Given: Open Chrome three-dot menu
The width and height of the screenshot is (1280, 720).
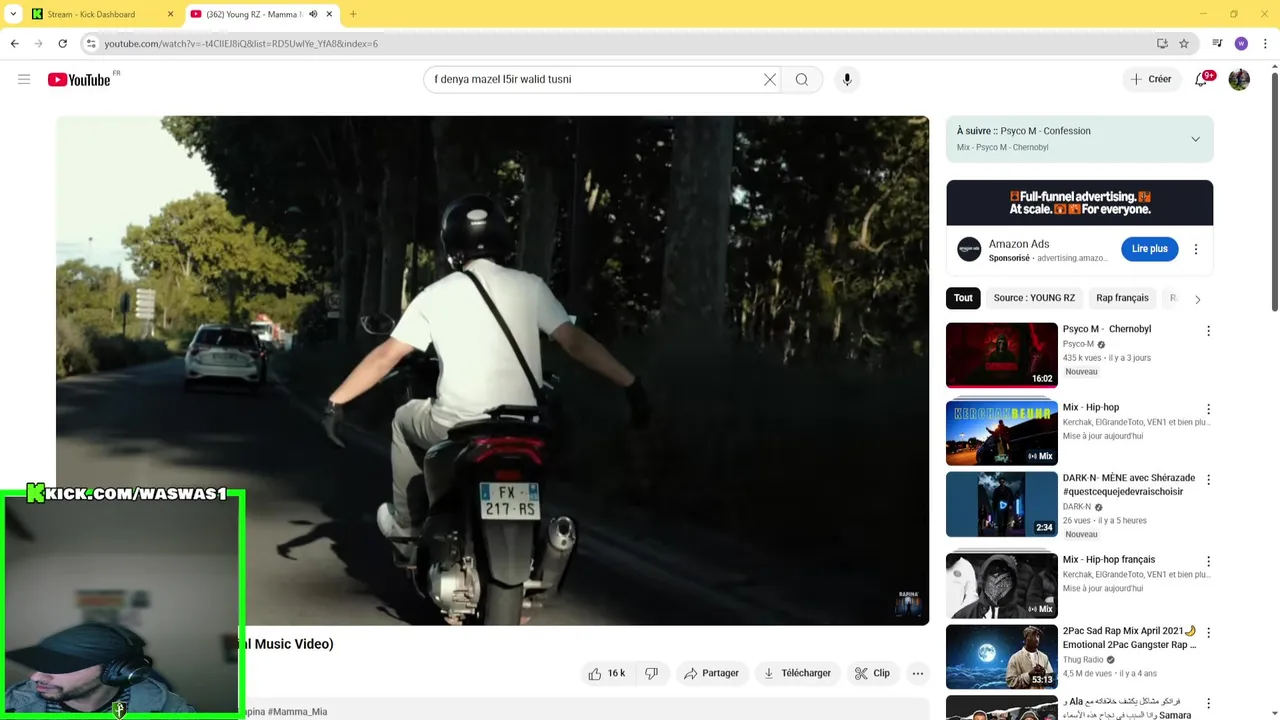Looking at the screenshot, I should pos(1265,44).
